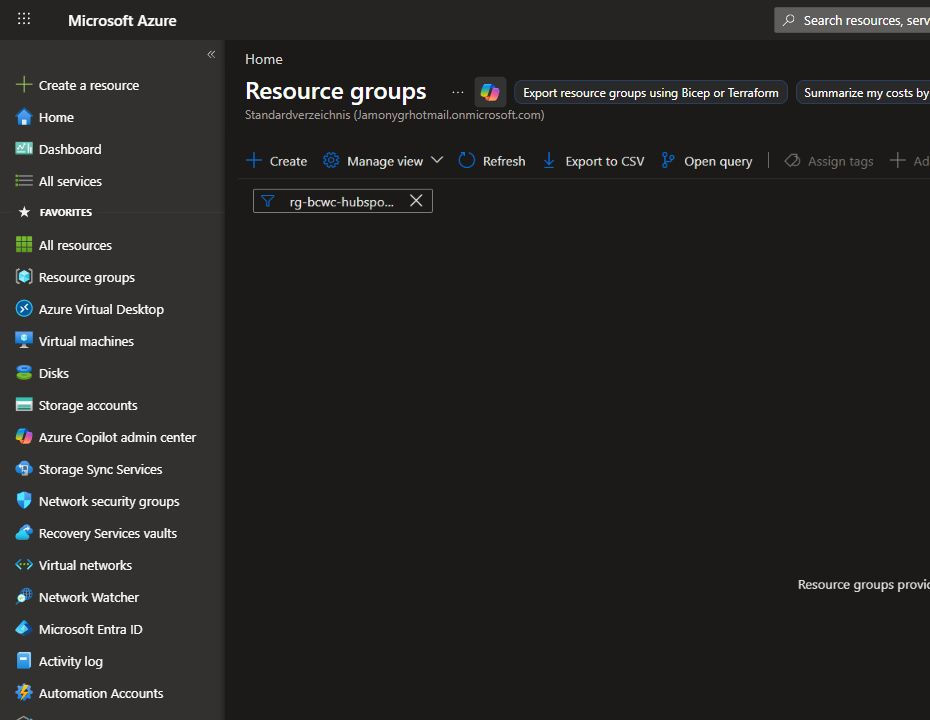
Task: Click the Favorites star icon
Action: [x=24, y=212]
